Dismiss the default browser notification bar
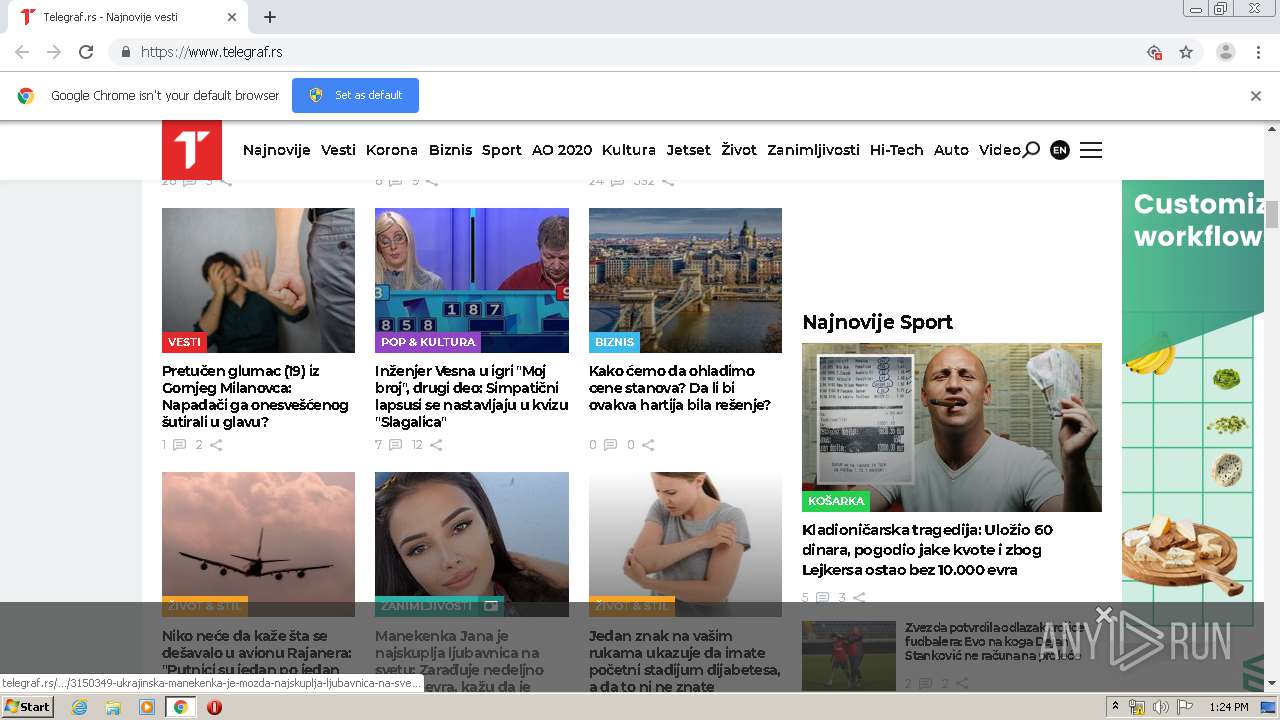 point(1256,96)
